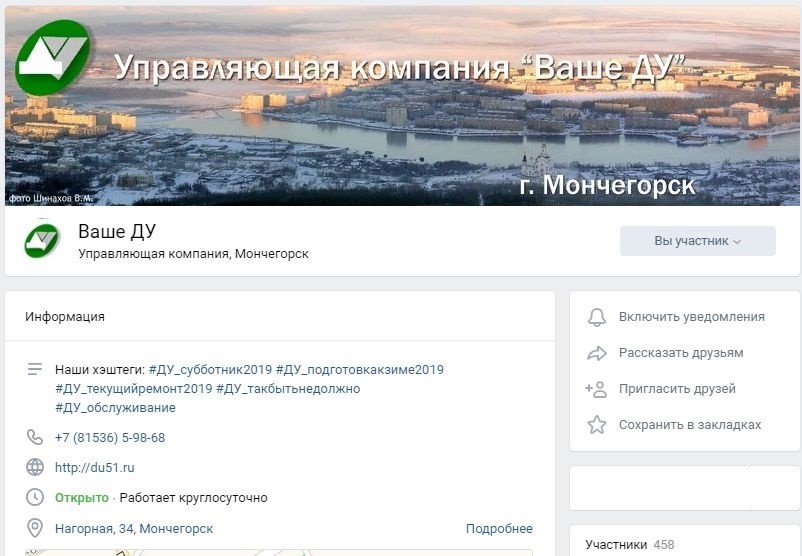Click the clock working hours icon
Viewport: 802px width, 556px height.
coord(35,497)
